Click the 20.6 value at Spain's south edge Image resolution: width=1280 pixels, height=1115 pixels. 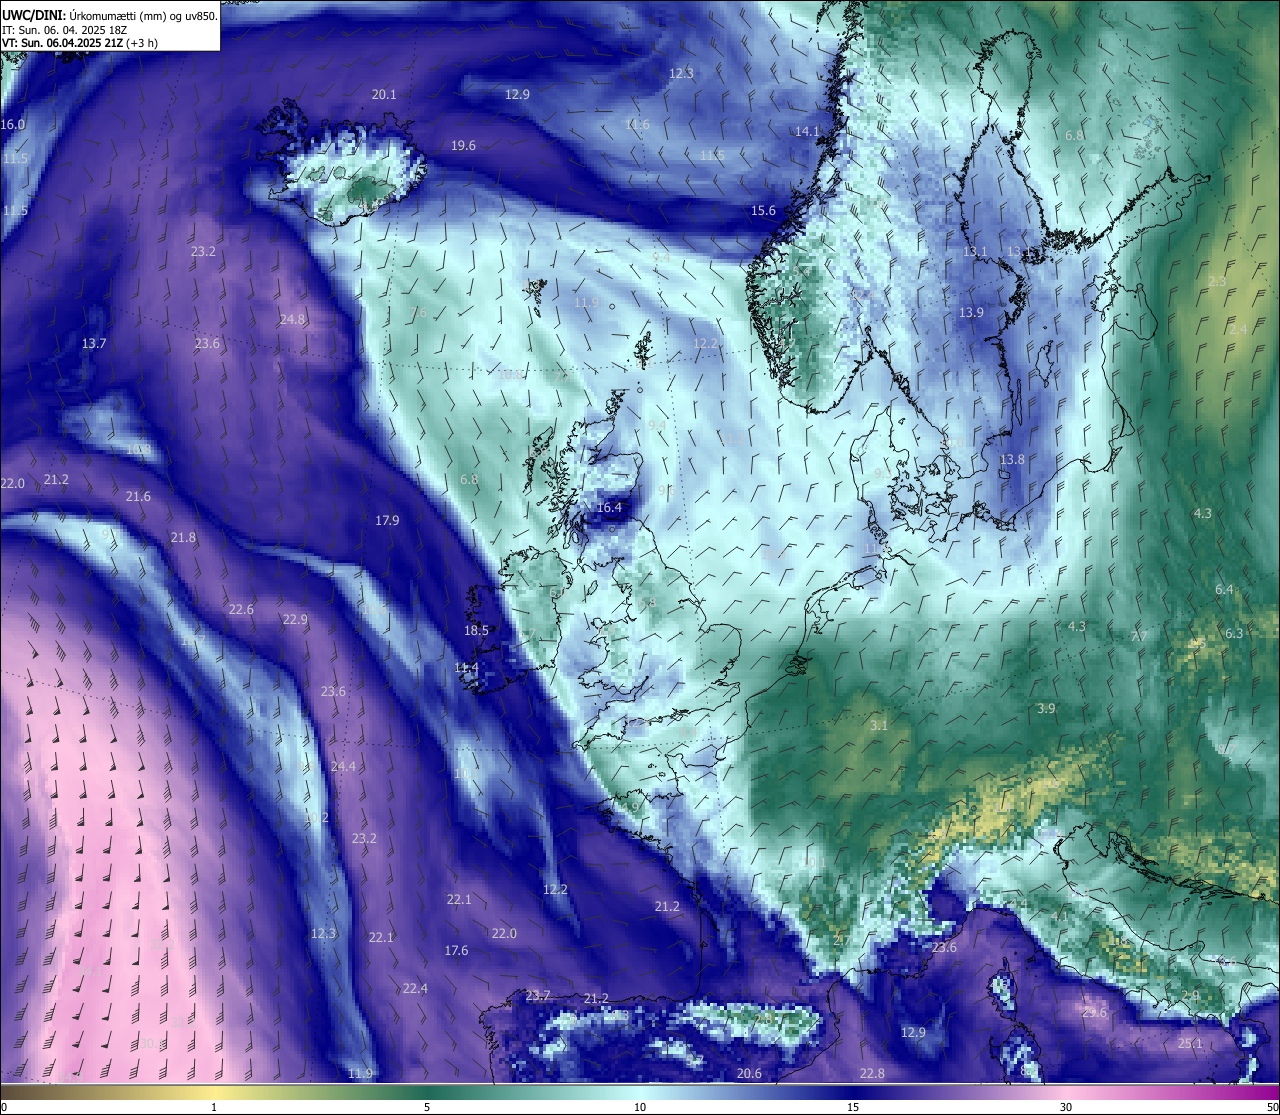point(749,1074)
